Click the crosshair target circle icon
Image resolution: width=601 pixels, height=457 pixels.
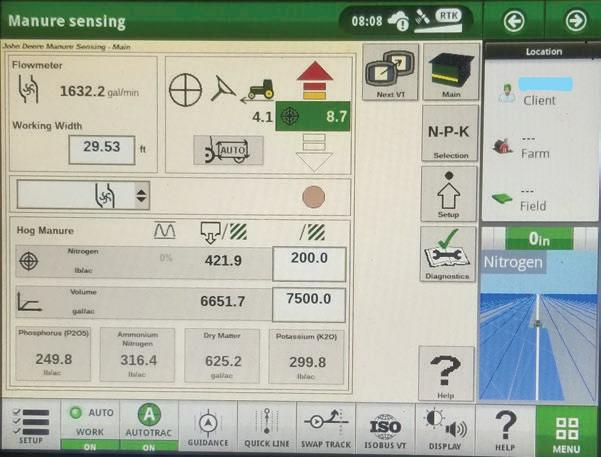coord(186,90)
